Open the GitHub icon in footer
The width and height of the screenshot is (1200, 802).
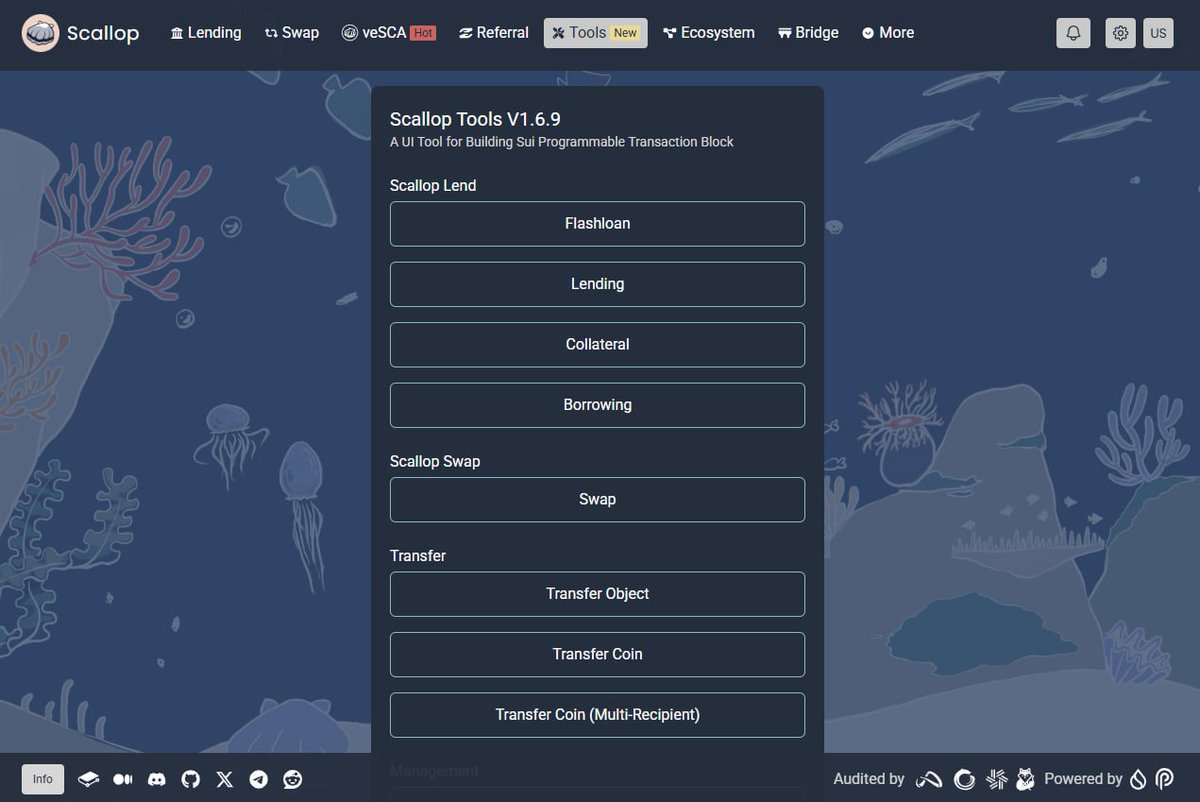click(x=191, y=779)
